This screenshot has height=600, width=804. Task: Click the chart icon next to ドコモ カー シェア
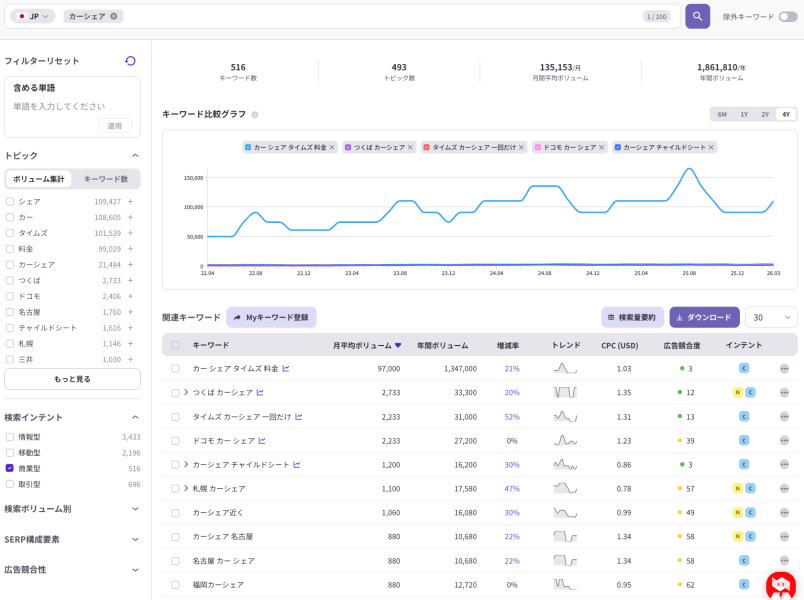[262, 441]
